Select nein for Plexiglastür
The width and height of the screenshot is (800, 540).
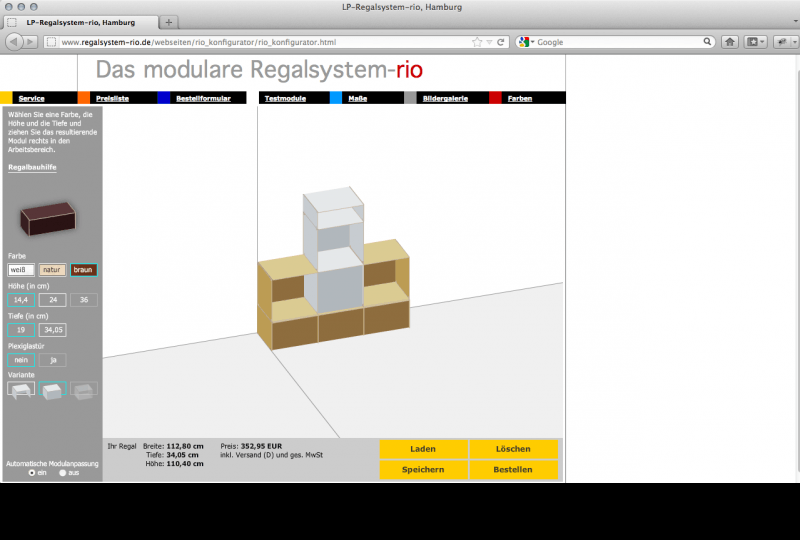(x=21, y=360)
